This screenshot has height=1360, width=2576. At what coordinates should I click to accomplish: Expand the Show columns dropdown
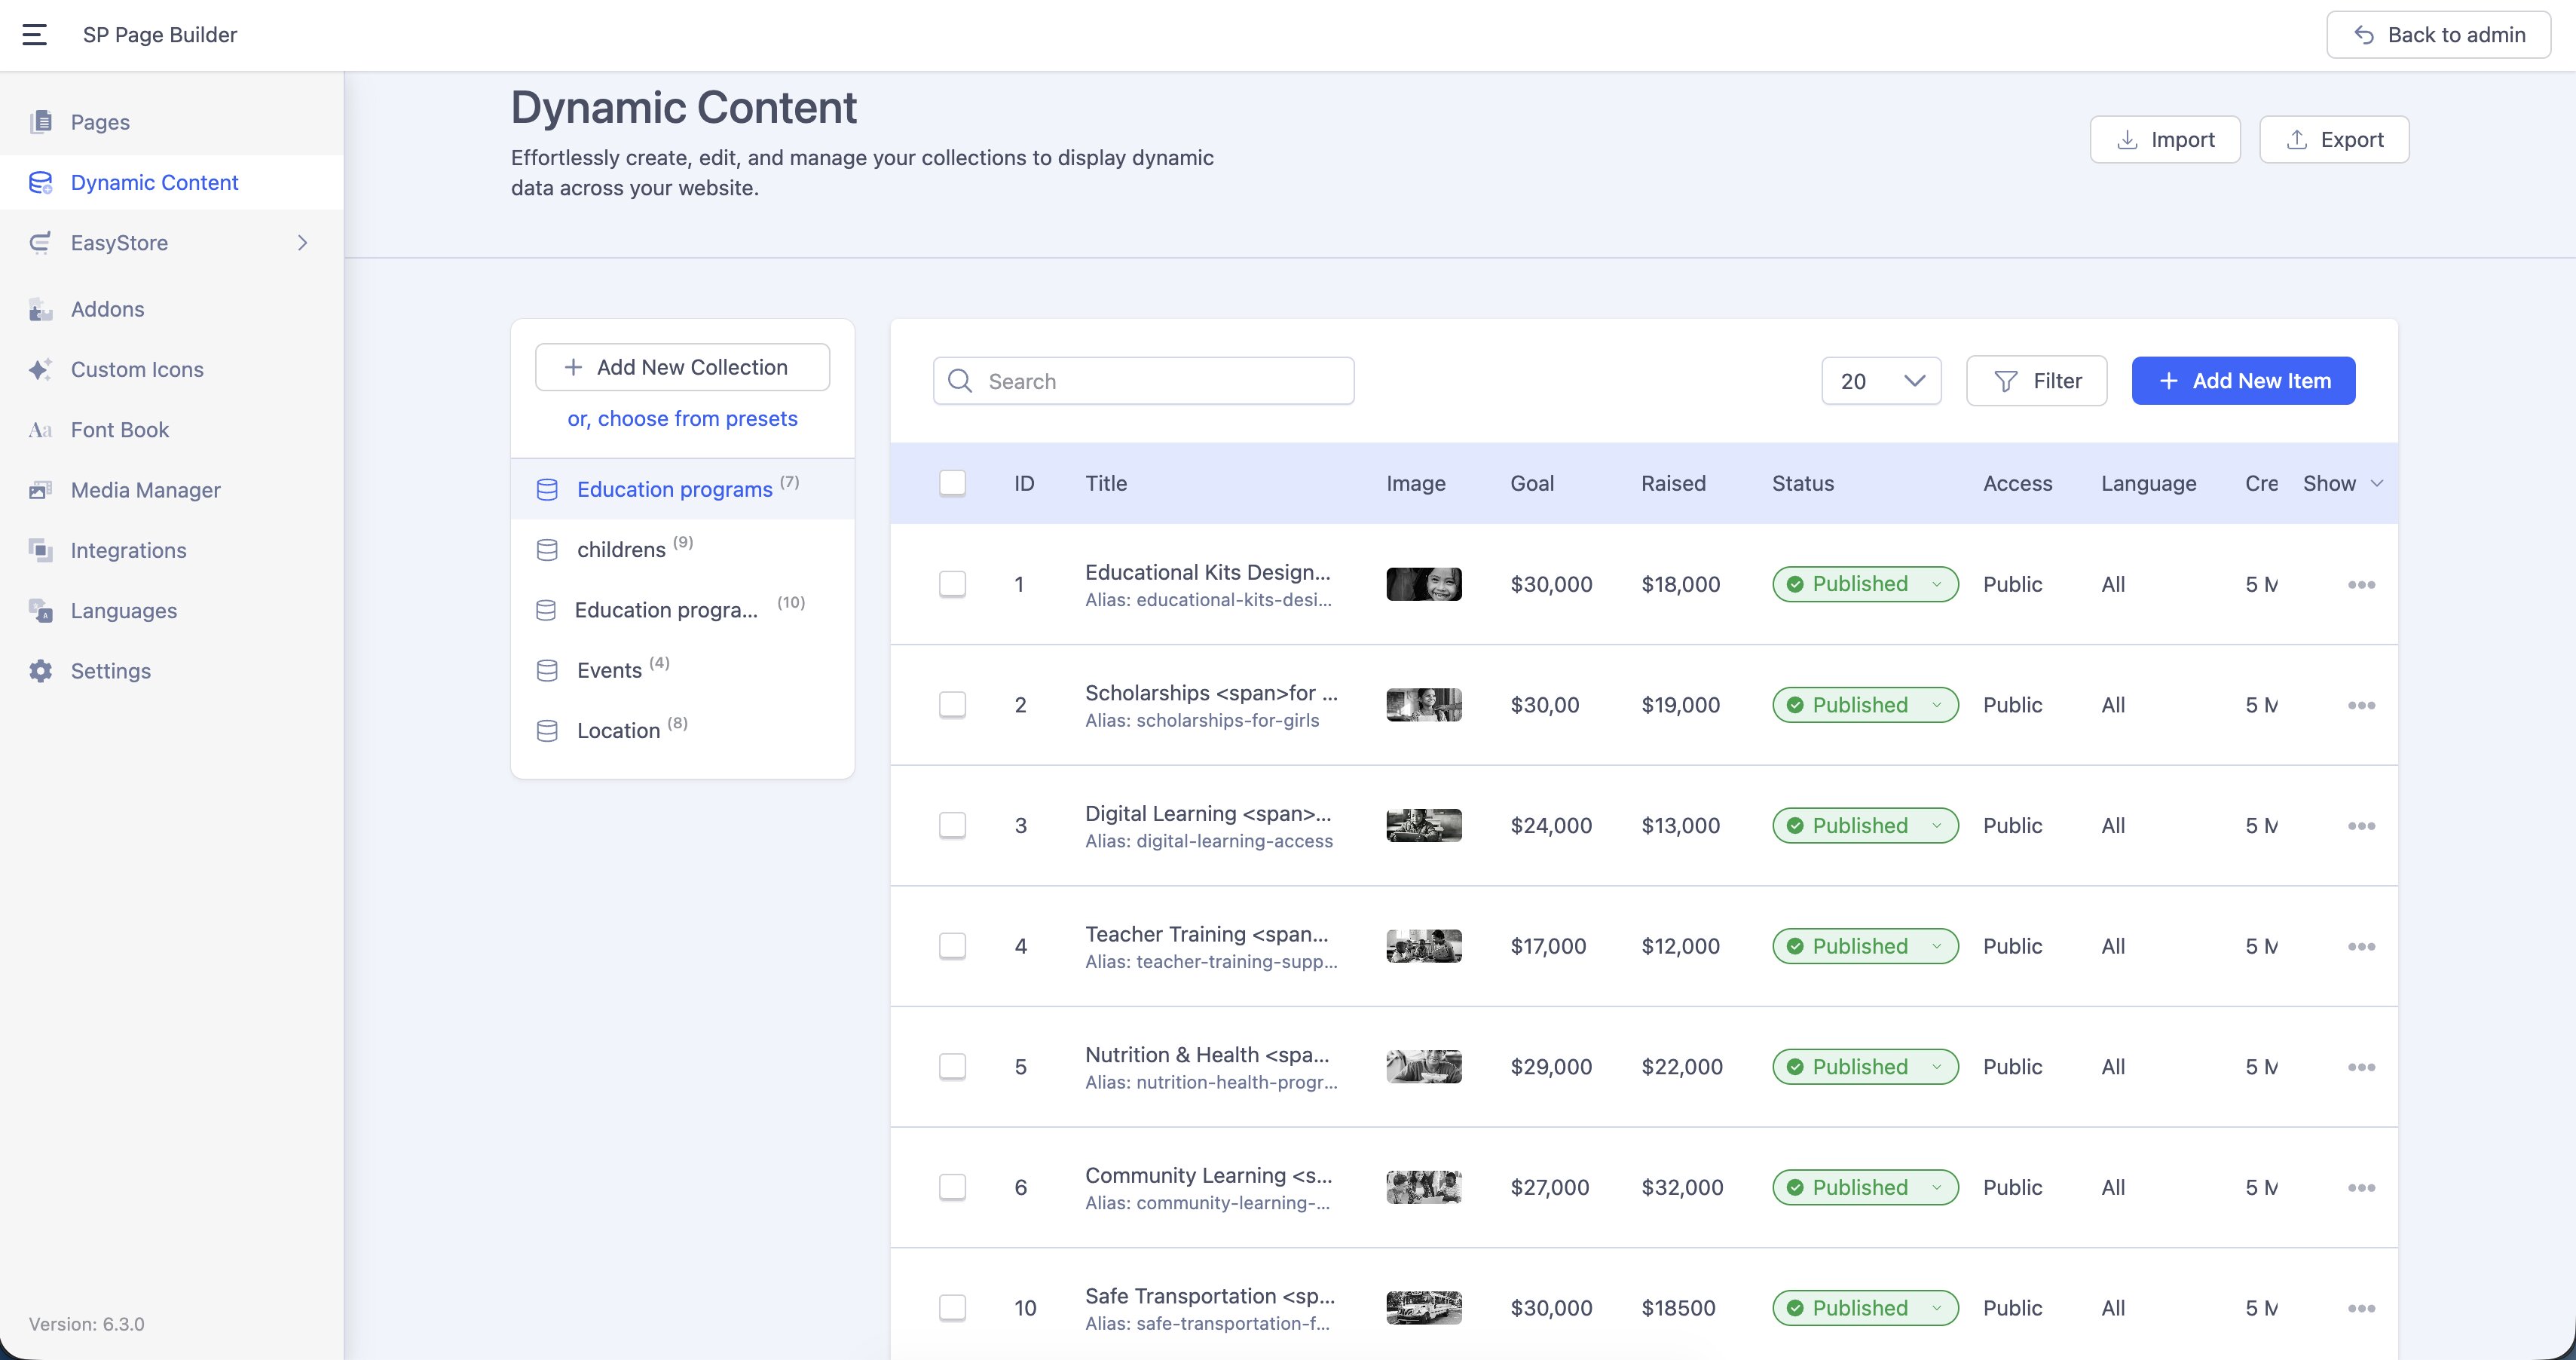[2342, 483]
